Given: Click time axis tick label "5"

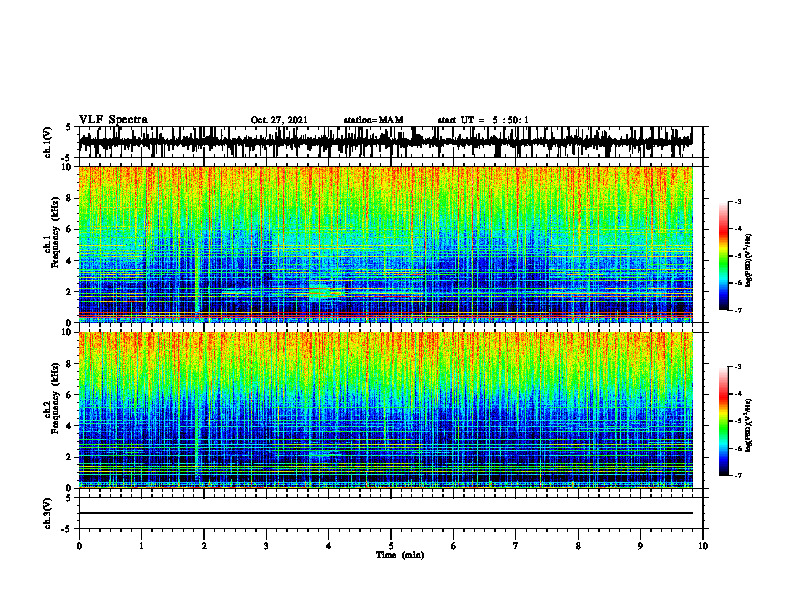Looking at the screenshot, I should tap(391, 546).
